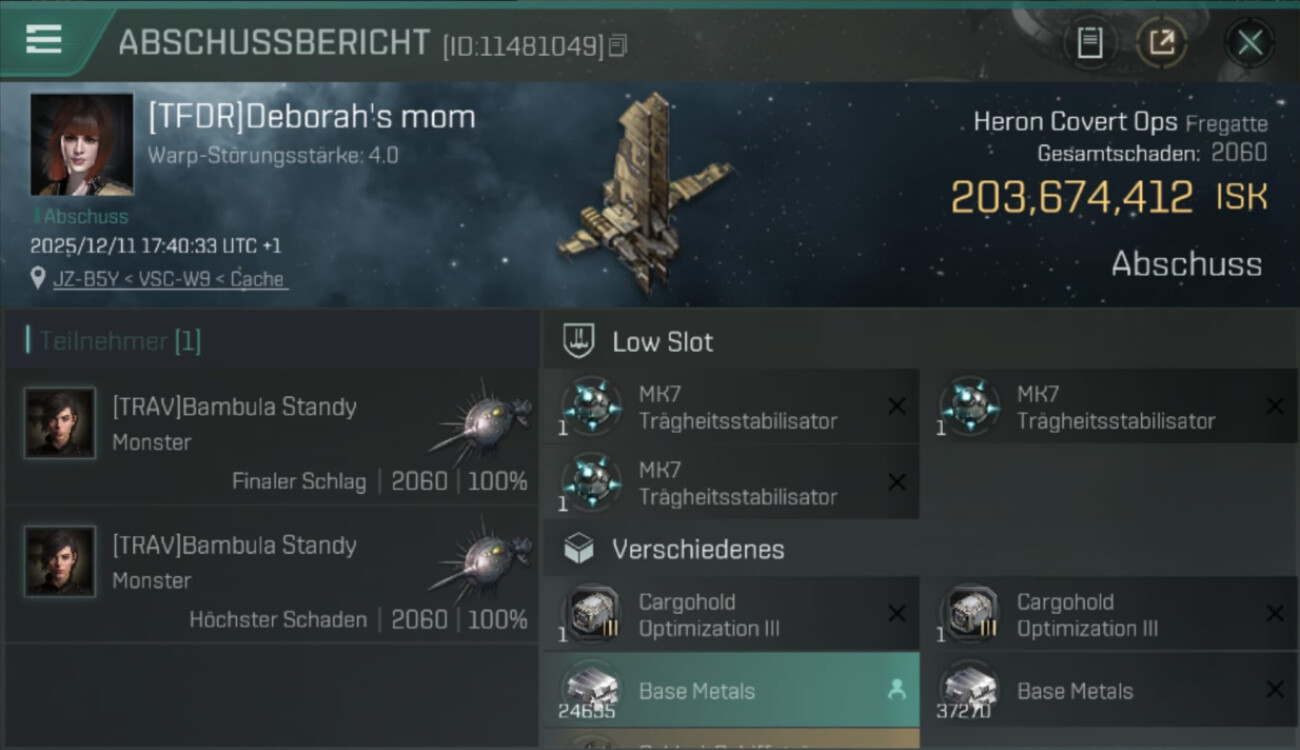Screen dimensions: 1300x750
Task: Select highlighted Base Metals 24655 row
Action: [x=731, y=690]
